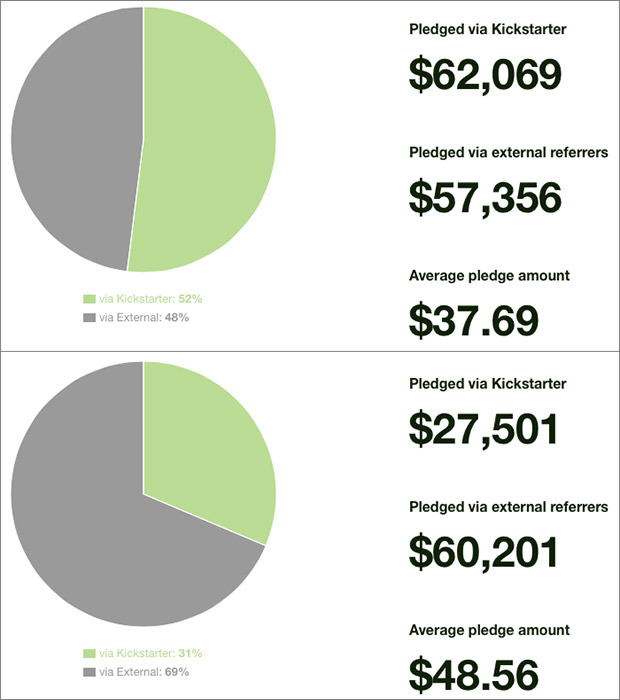Screen dimensions: 620x700
Task: Click the $48.56 average pledge value
Action: 474,673
